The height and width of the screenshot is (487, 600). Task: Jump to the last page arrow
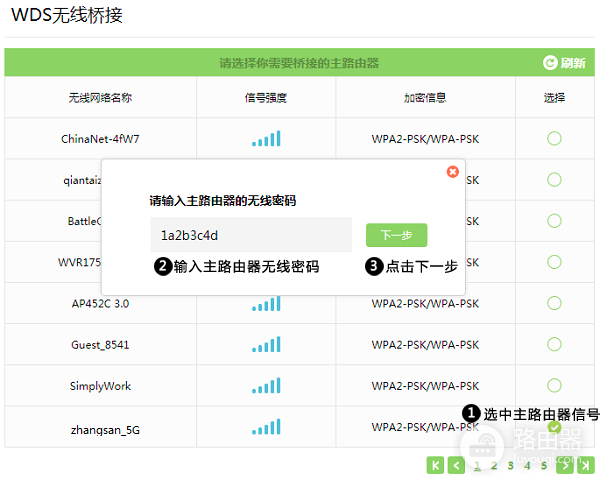pos(586,465)
